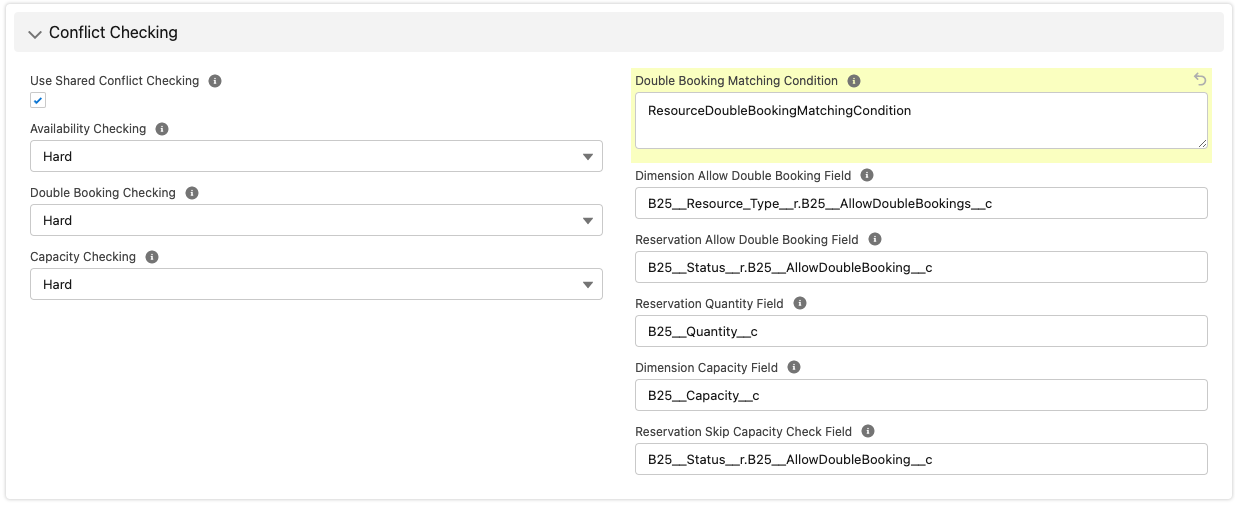
Task: Click info icon for Double Booking Matching Condition
Action: click(854, 81)
